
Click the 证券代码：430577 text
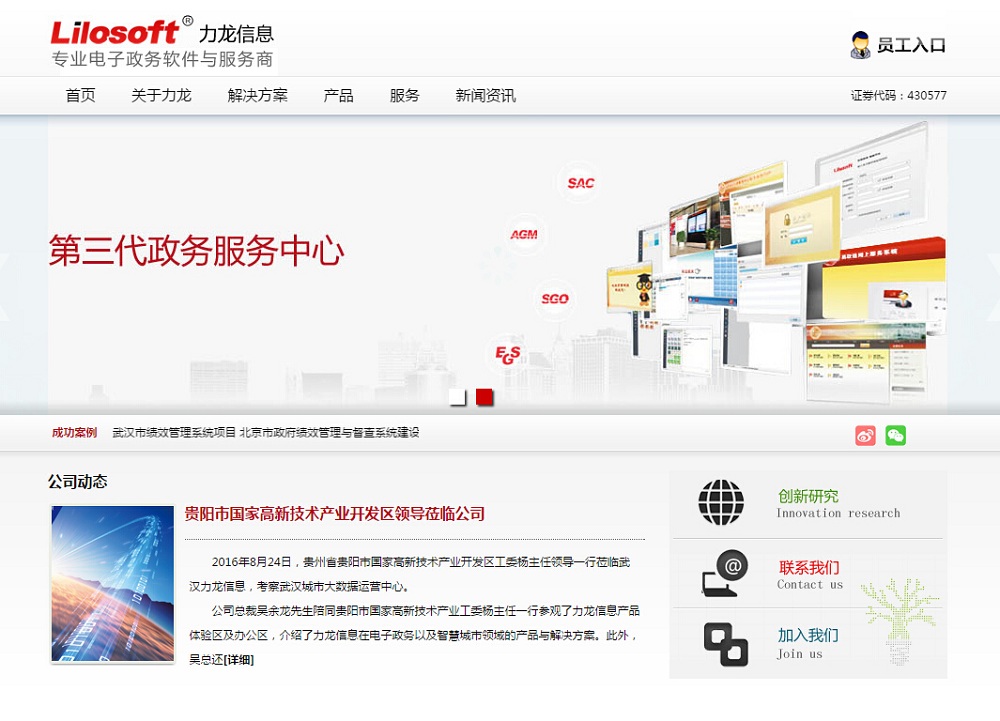point(899,96)
